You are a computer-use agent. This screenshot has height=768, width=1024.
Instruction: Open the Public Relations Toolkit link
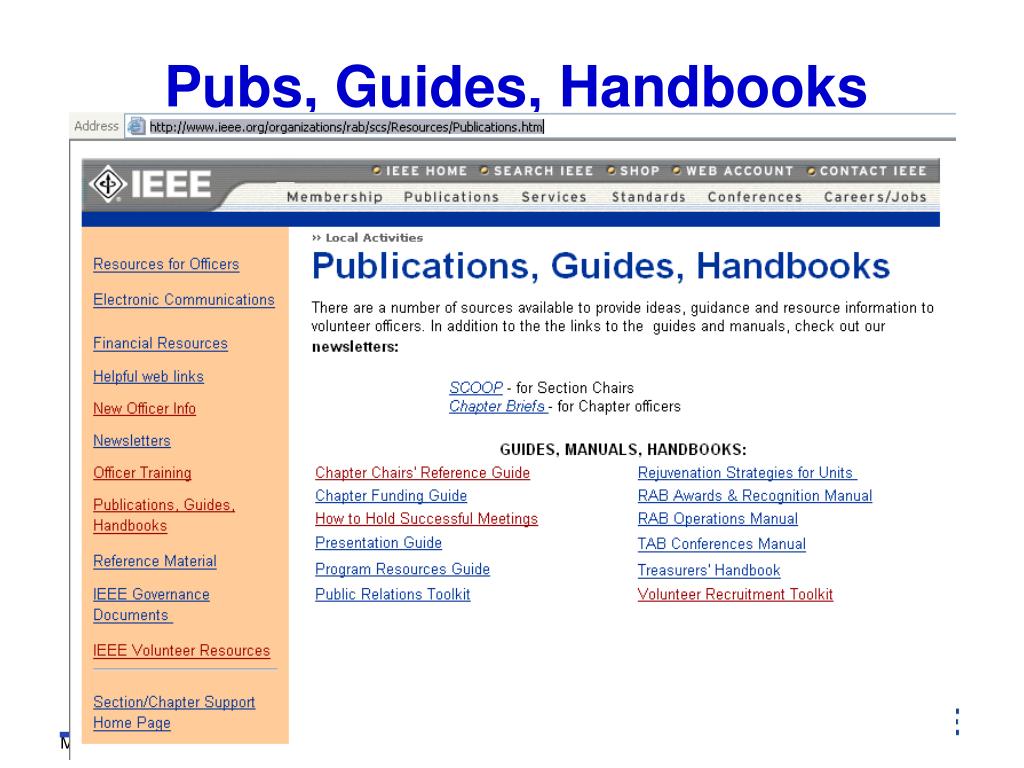392,594
